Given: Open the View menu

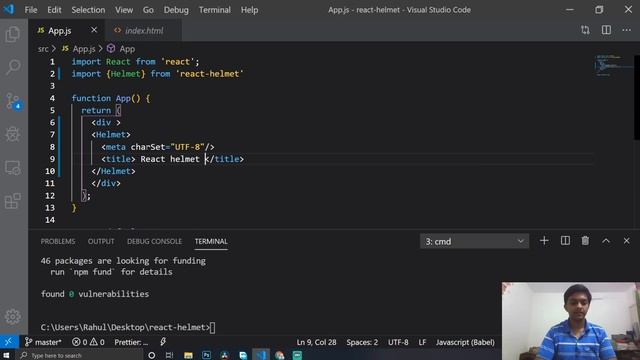Looking at the screenshot, I should pos(124,10).
